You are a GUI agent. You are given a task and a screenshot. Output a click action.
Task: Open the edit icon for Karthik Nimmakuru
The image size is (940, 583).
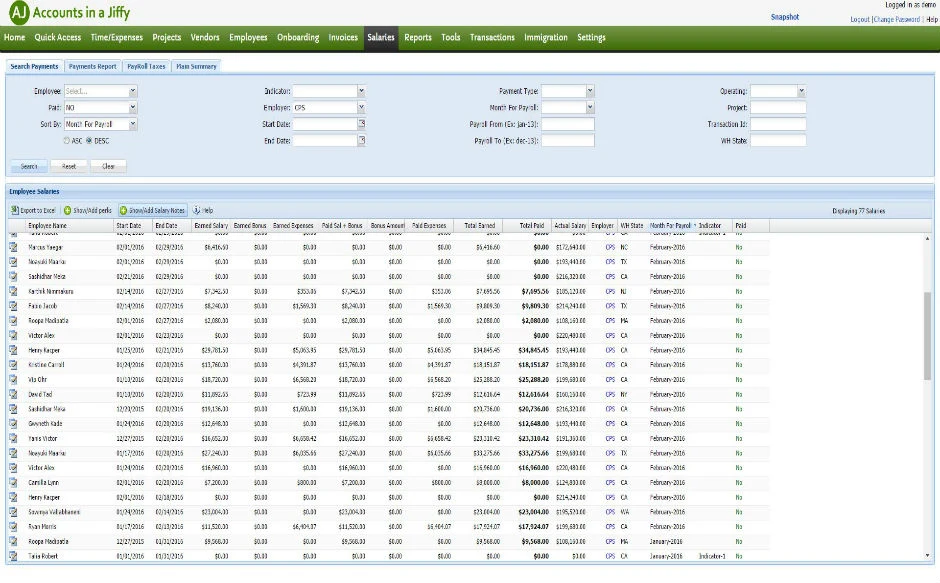[x=13, y=291]
